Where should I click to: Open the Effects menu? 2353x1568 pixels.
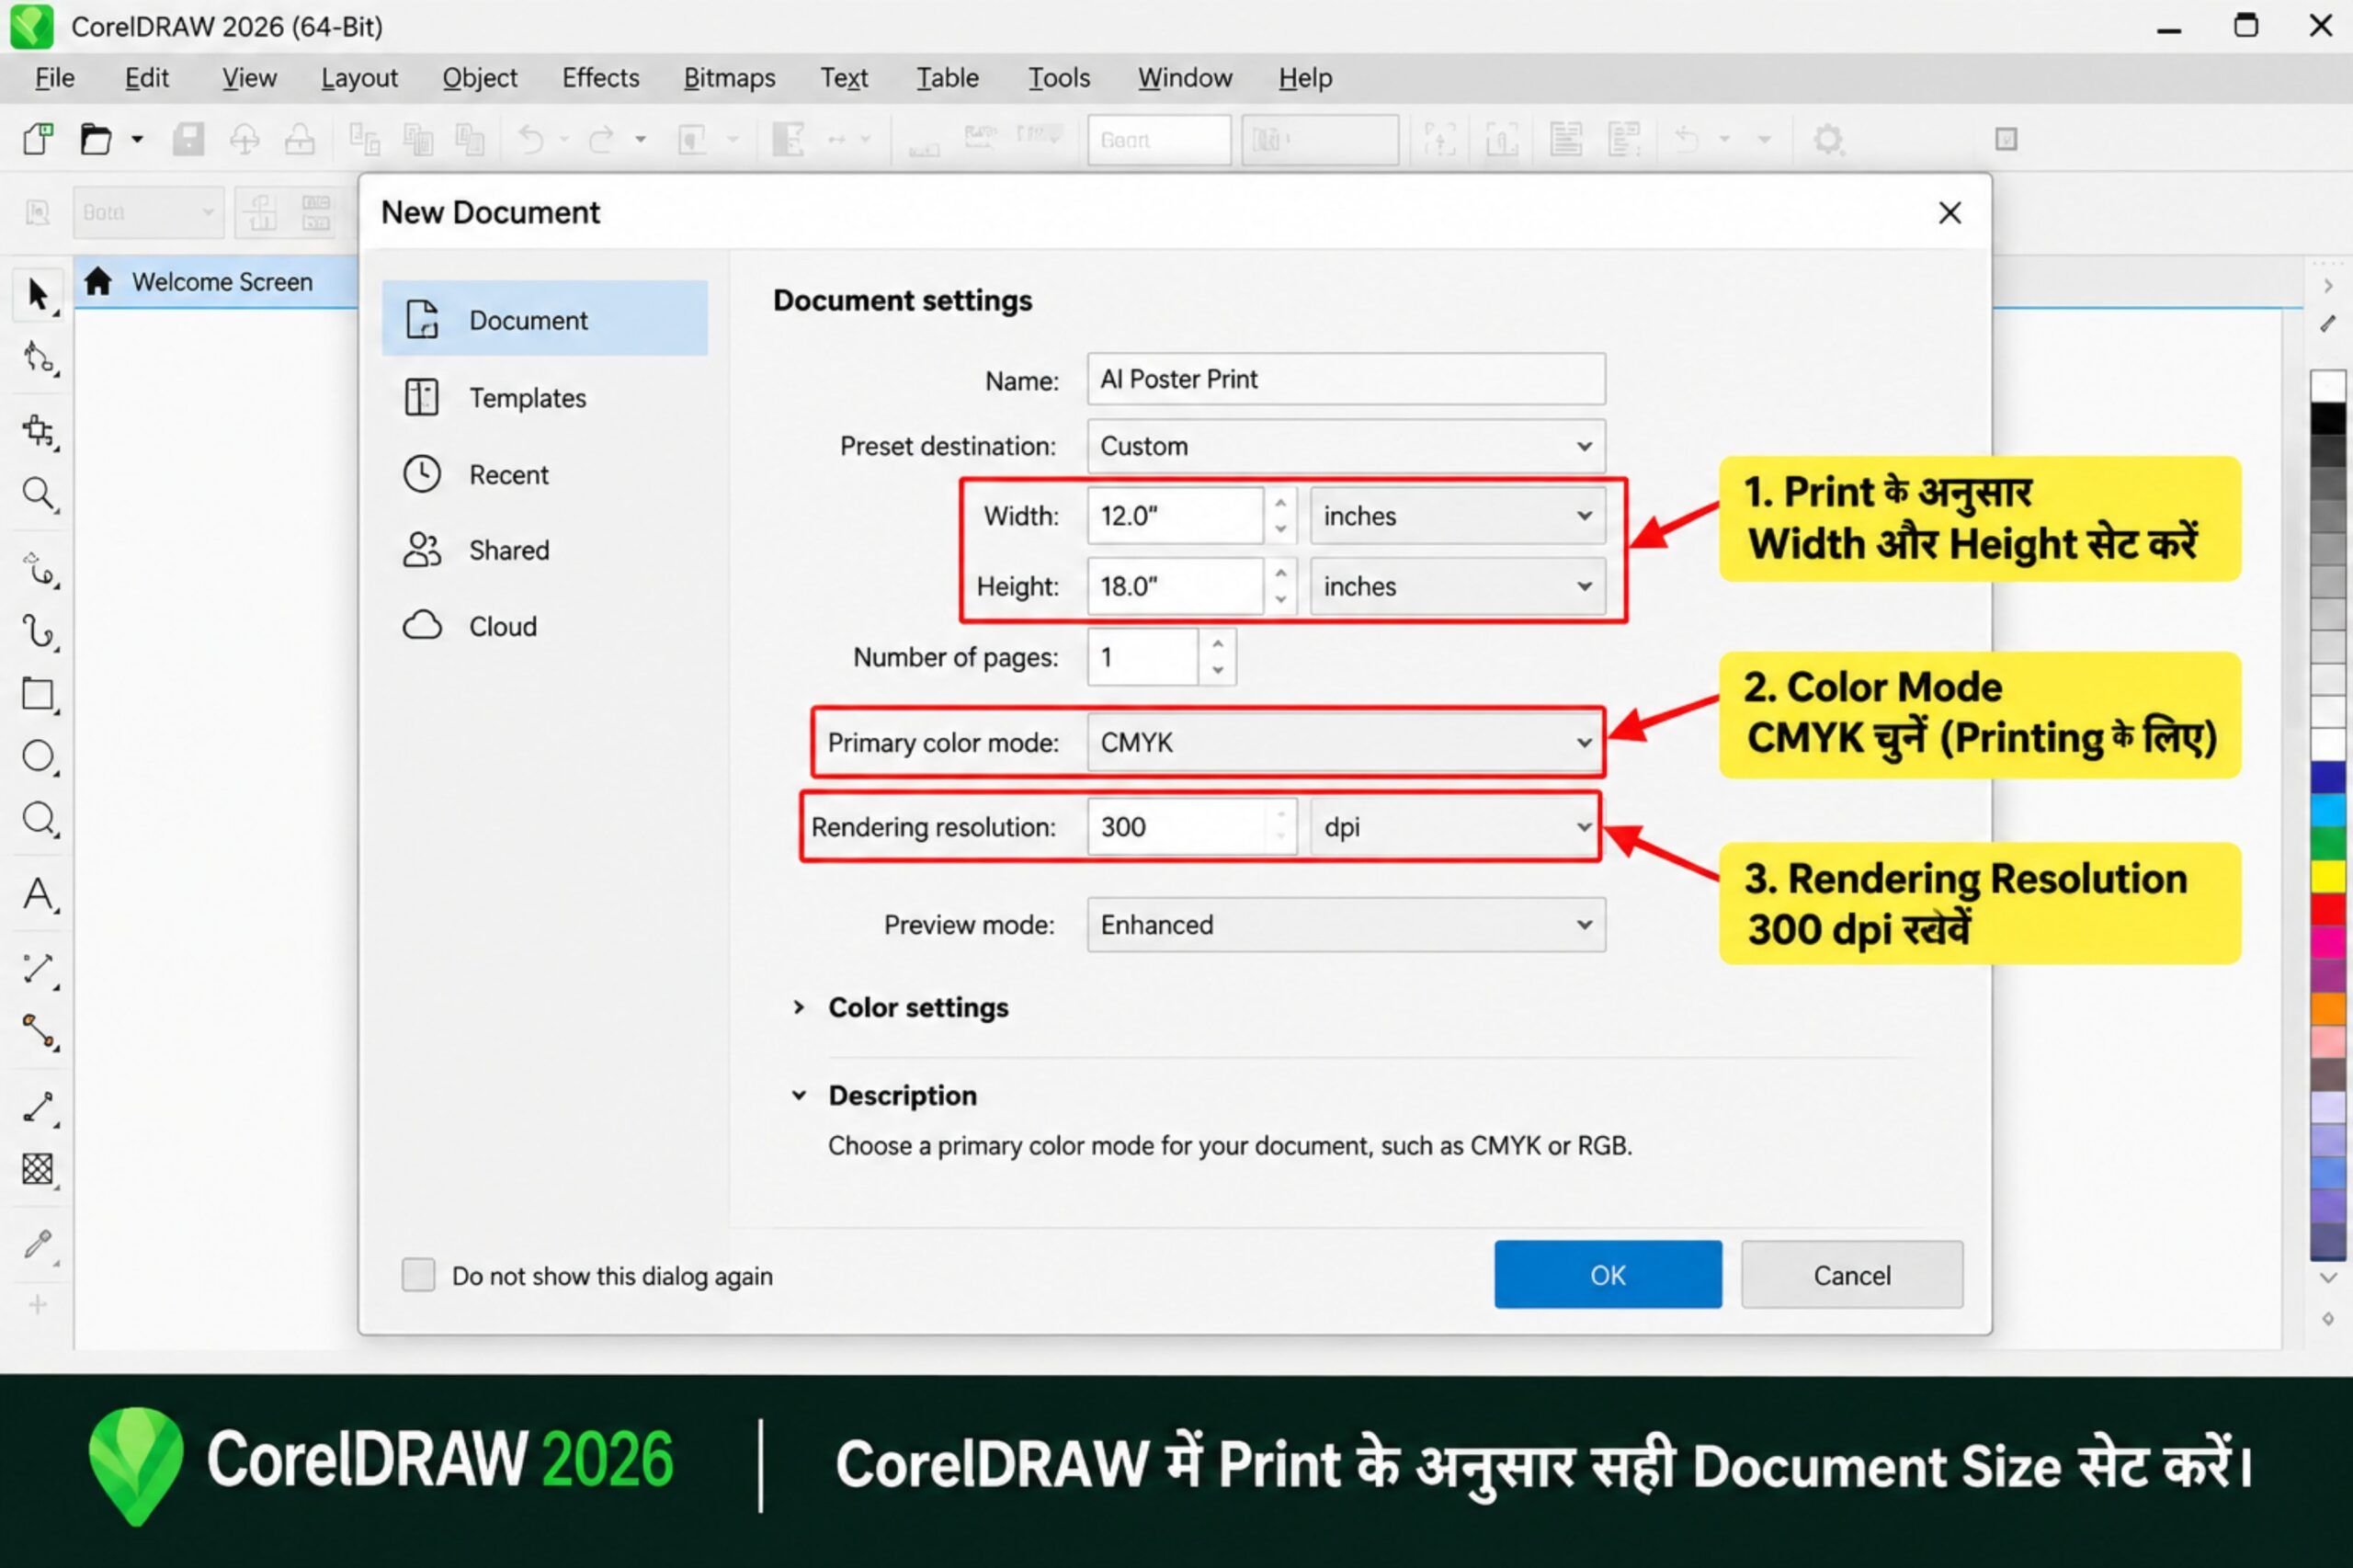coord(600,78)
